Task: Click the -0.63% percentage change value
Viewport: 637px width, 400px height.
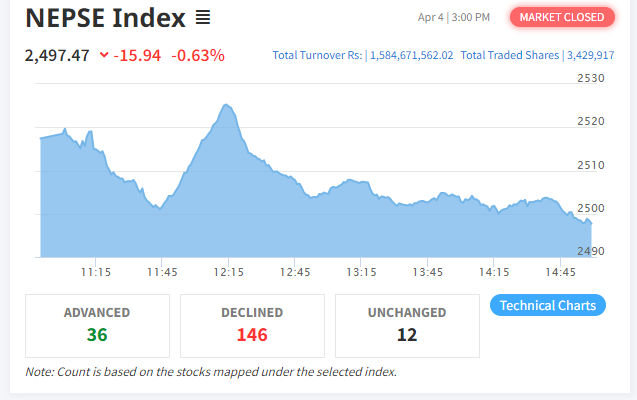Action: [198, 55]
